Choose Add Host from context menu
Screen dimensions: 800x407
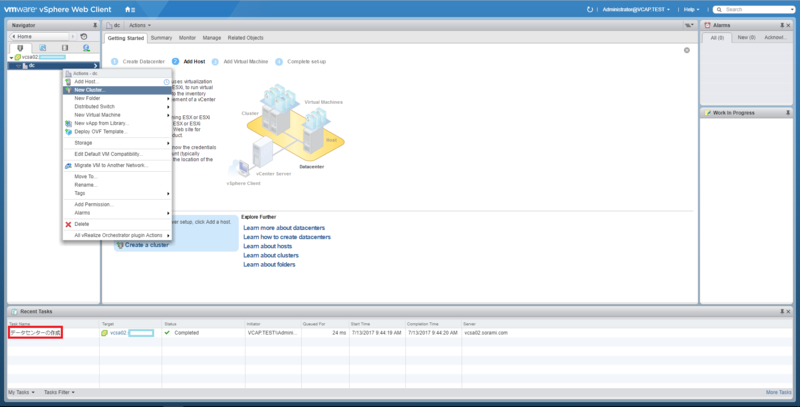click(117, 82)
